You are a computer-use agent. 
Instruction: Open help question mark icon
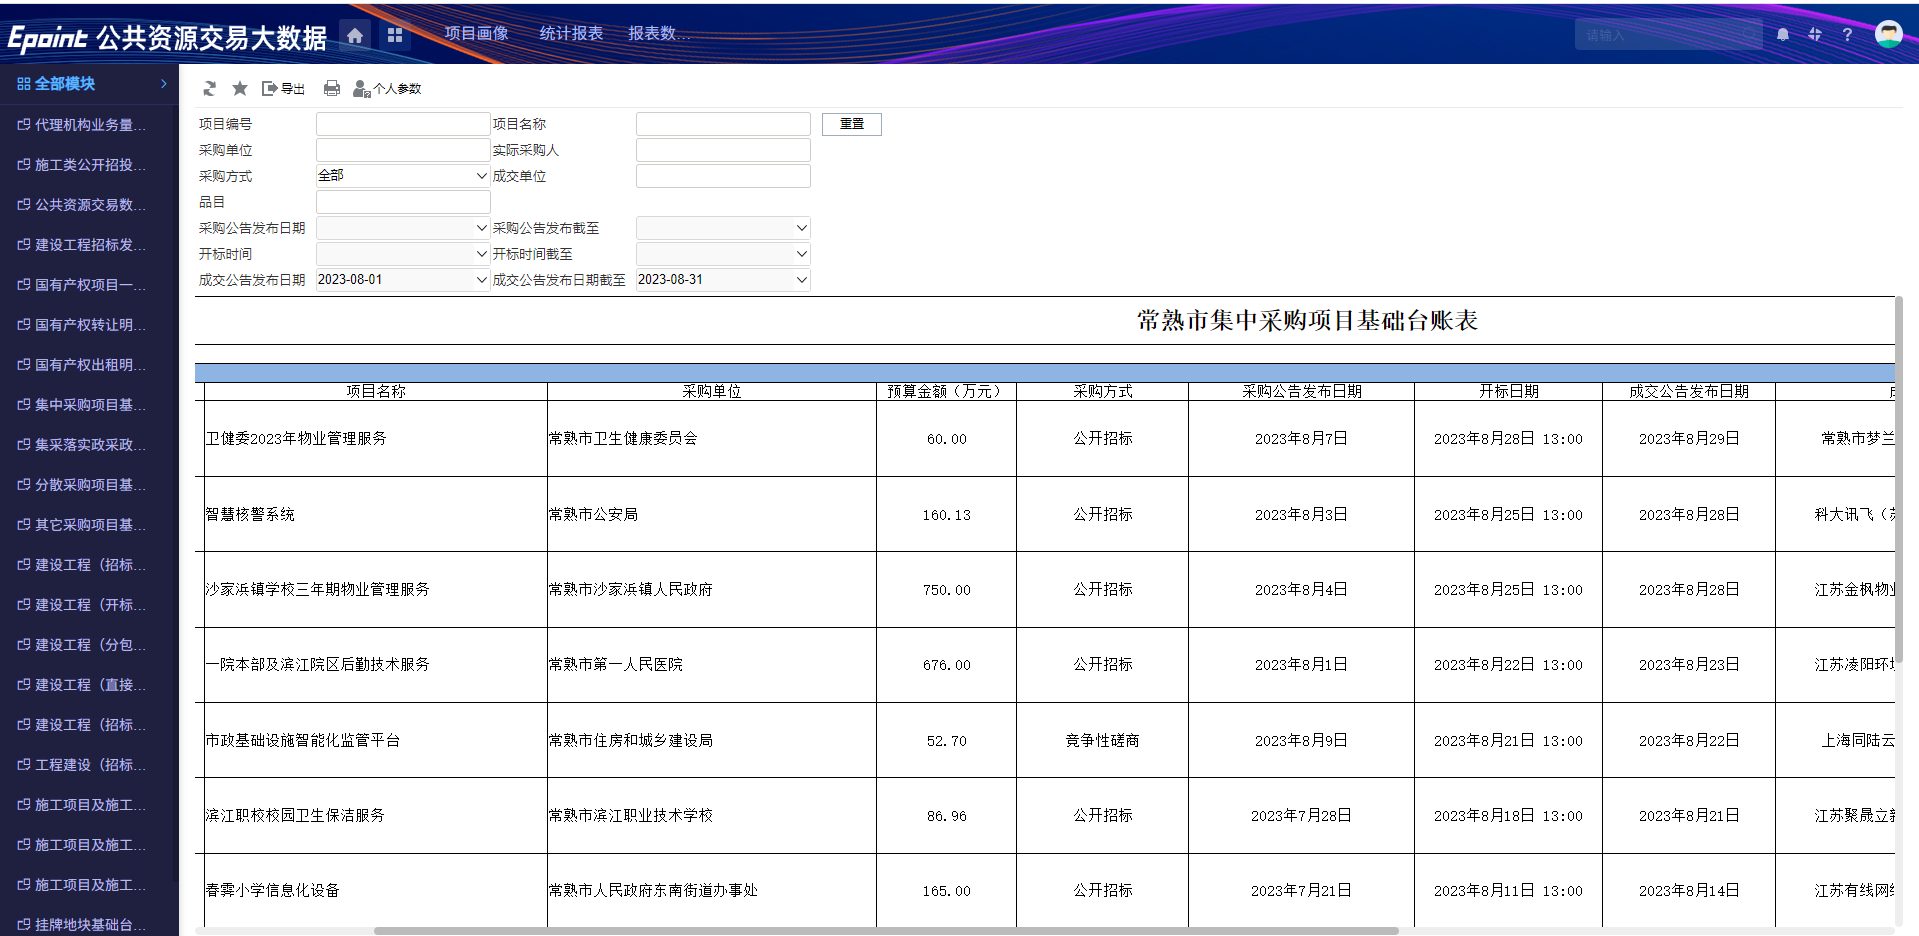pos(1847,35)
